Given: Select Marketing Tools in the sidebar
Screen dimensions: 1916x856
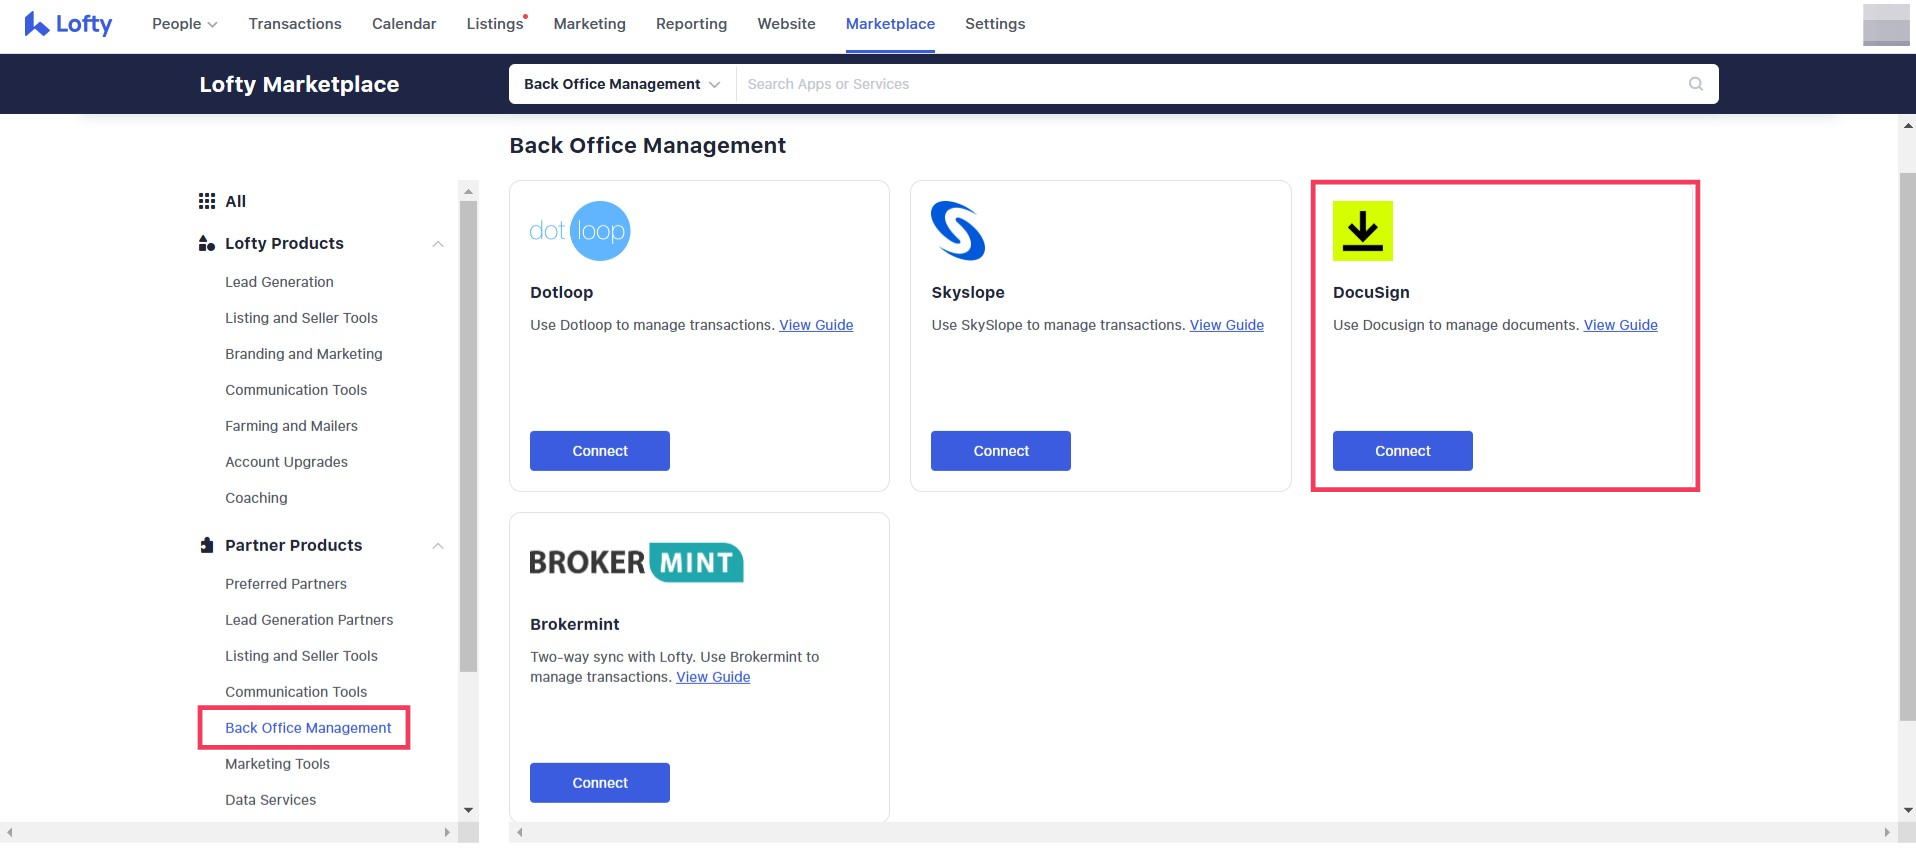Looking at the screenshot, I should [277, 764].
